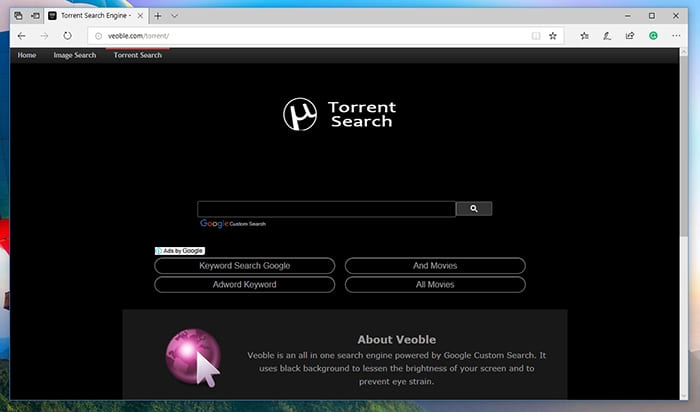Open the Torrent Search page
The height and width of the screenshot is (412, 700).
tap(138, 55)
